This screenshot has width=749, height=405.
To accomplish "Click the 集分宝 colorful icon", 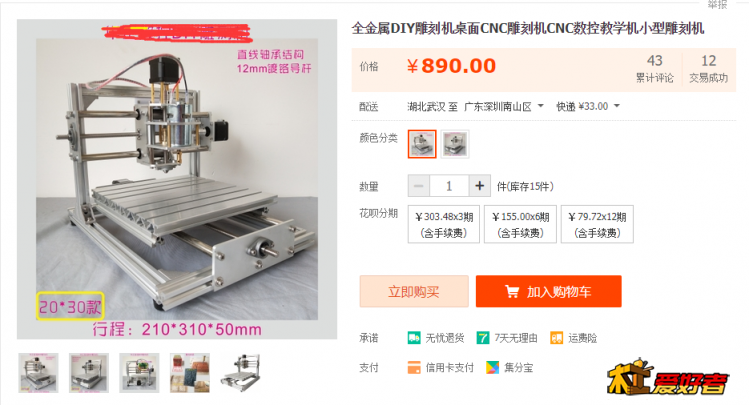I will coord(492,368).
